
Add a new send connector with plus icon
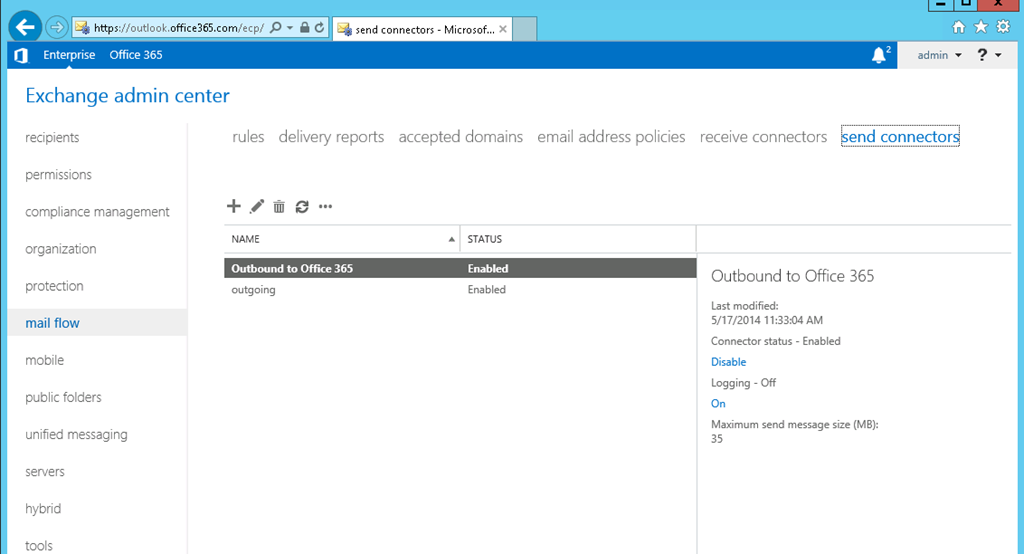(233, 206)
